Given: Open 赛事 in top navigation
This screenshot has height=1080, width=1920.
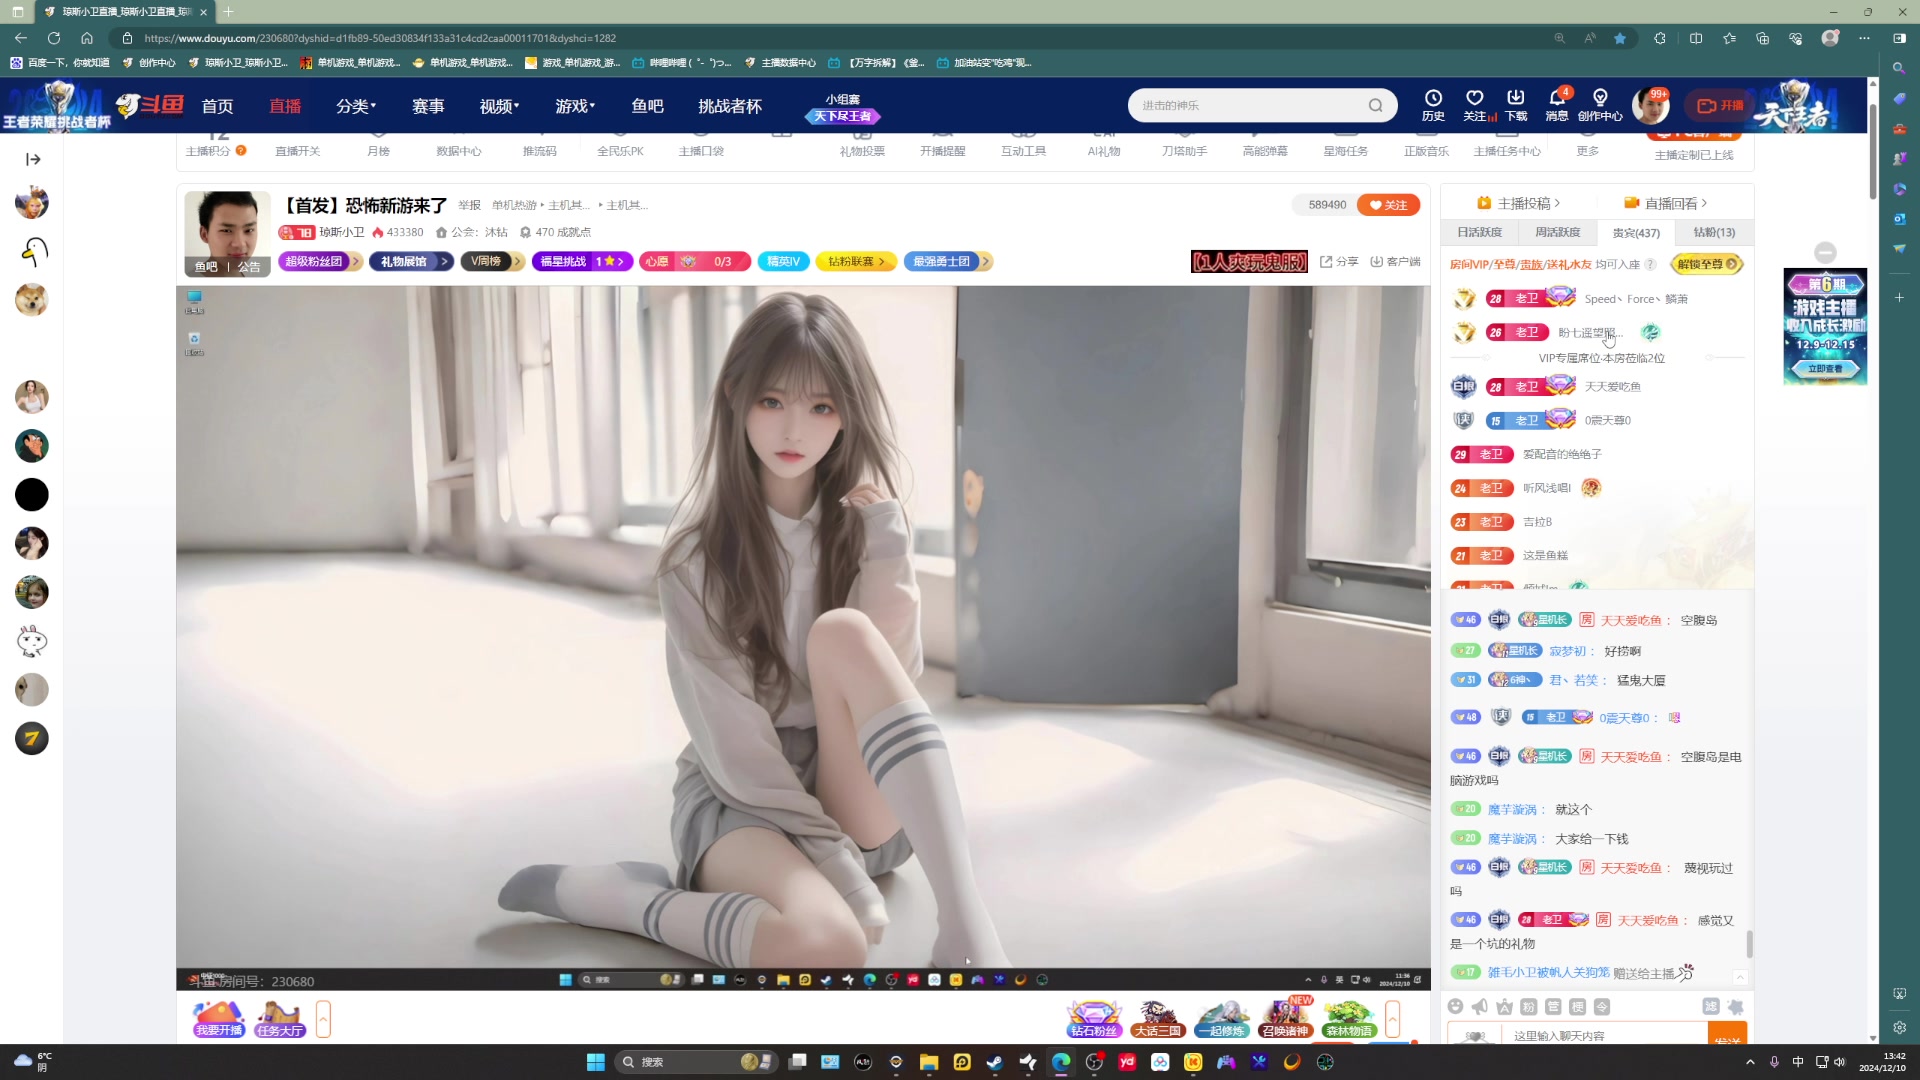Looking at the screenshot, I should point(428,106).
